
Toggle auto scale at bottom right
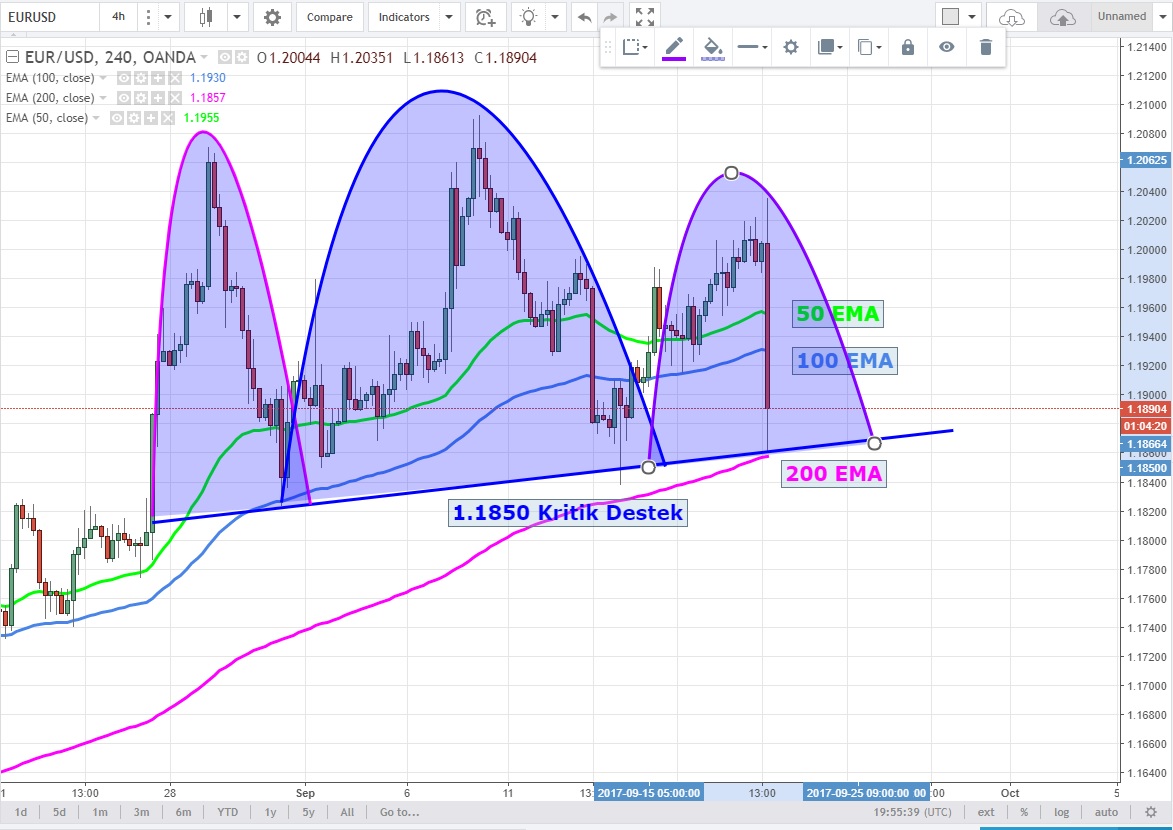1106,812
